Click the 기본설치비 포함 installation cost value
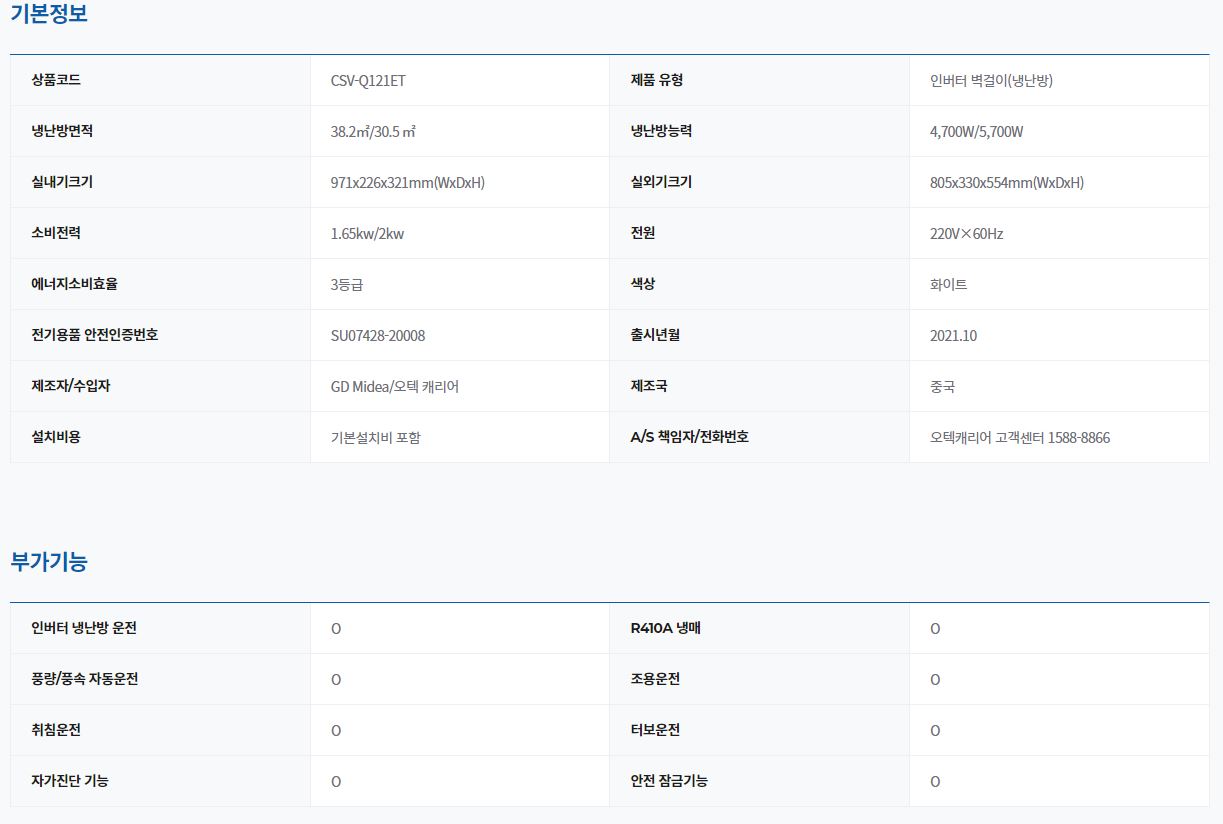Viewport: 1223px width, 824px height. click(x=375, y=438)
